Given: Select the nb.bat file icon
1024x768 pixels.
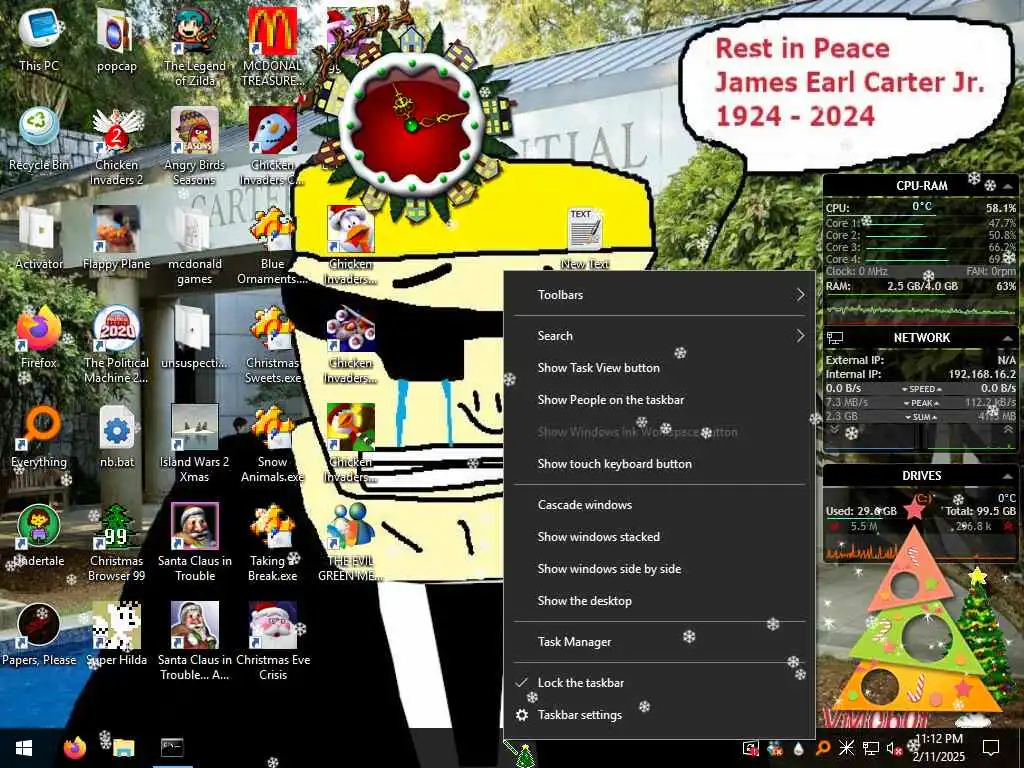Looking at the screenshot, I should pyautogui.click(x=116, y=436).
